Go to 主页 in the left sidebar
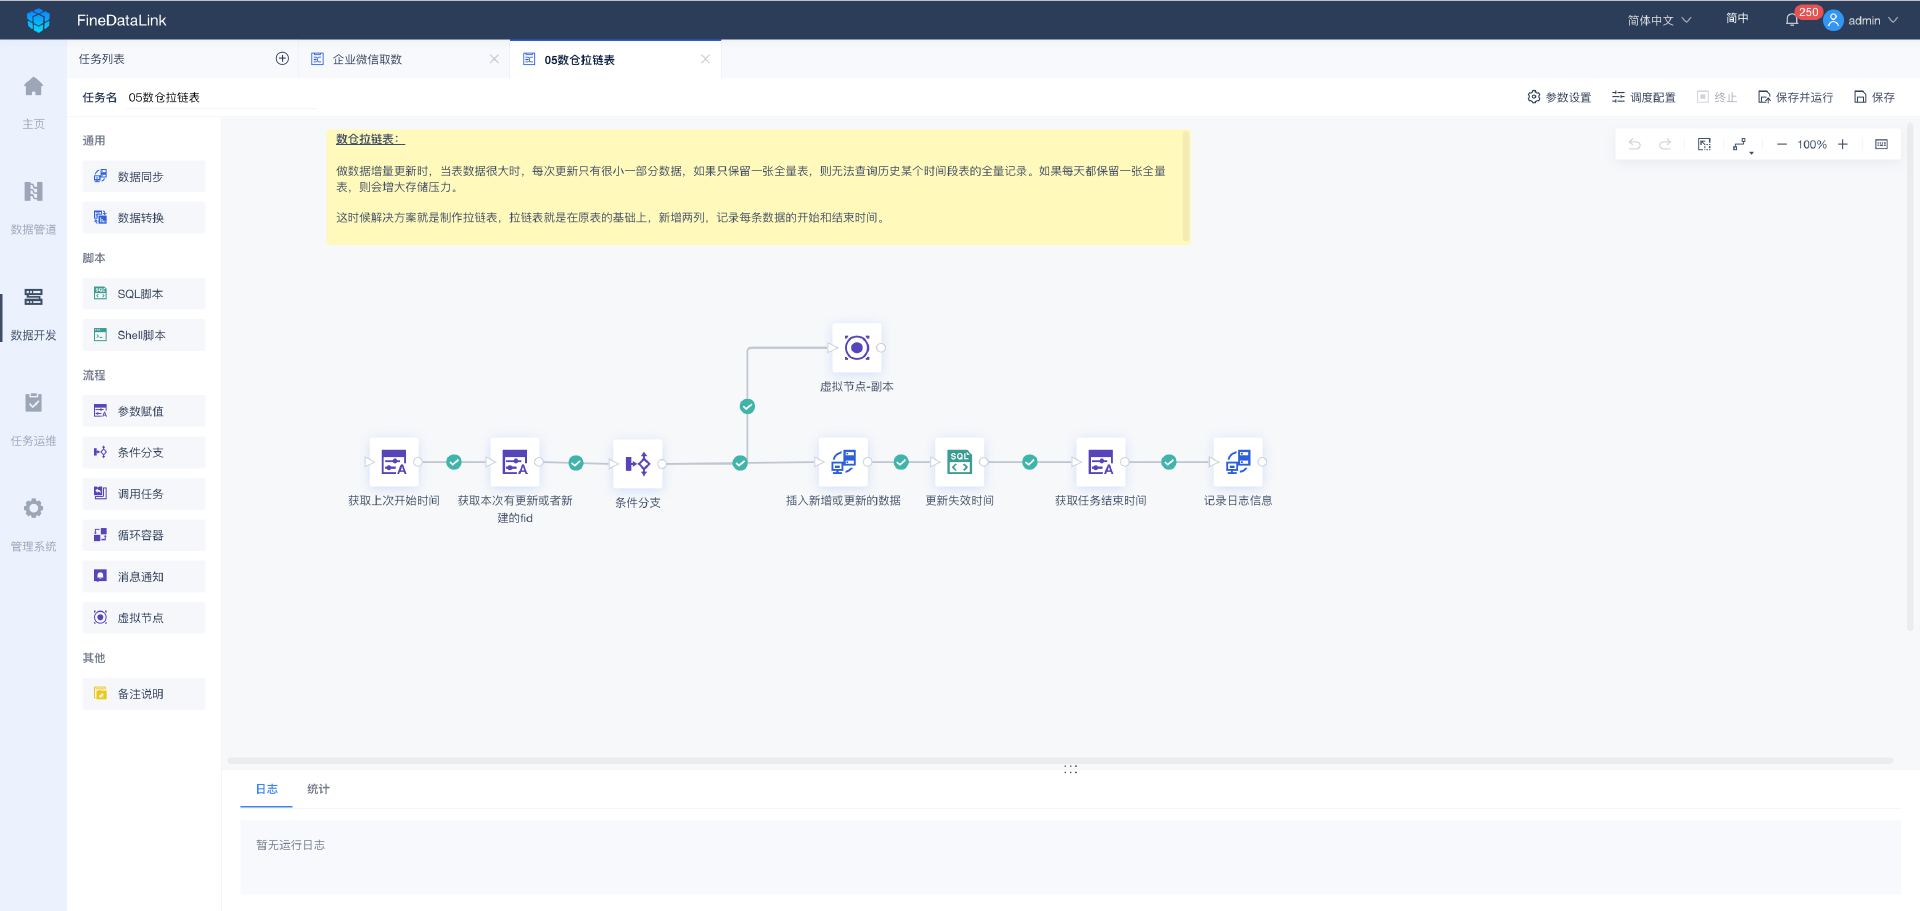This screenshot has height=911, width=1920. tap(33, 103)
